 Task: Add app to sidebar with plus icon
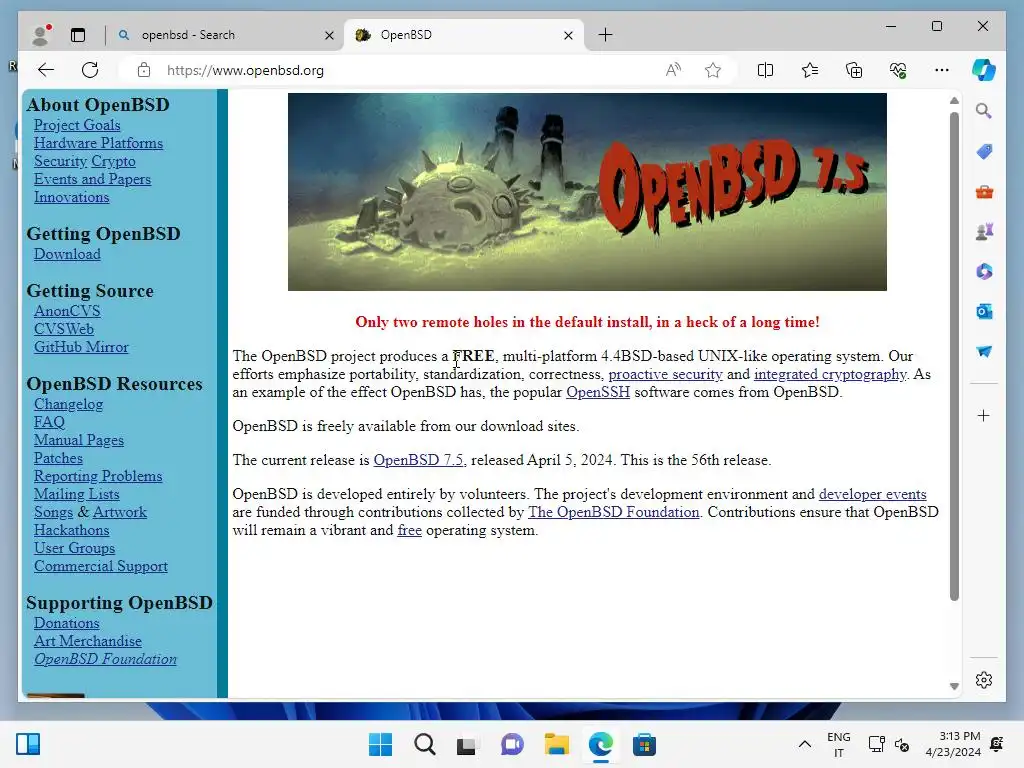[x=984, y=415]
